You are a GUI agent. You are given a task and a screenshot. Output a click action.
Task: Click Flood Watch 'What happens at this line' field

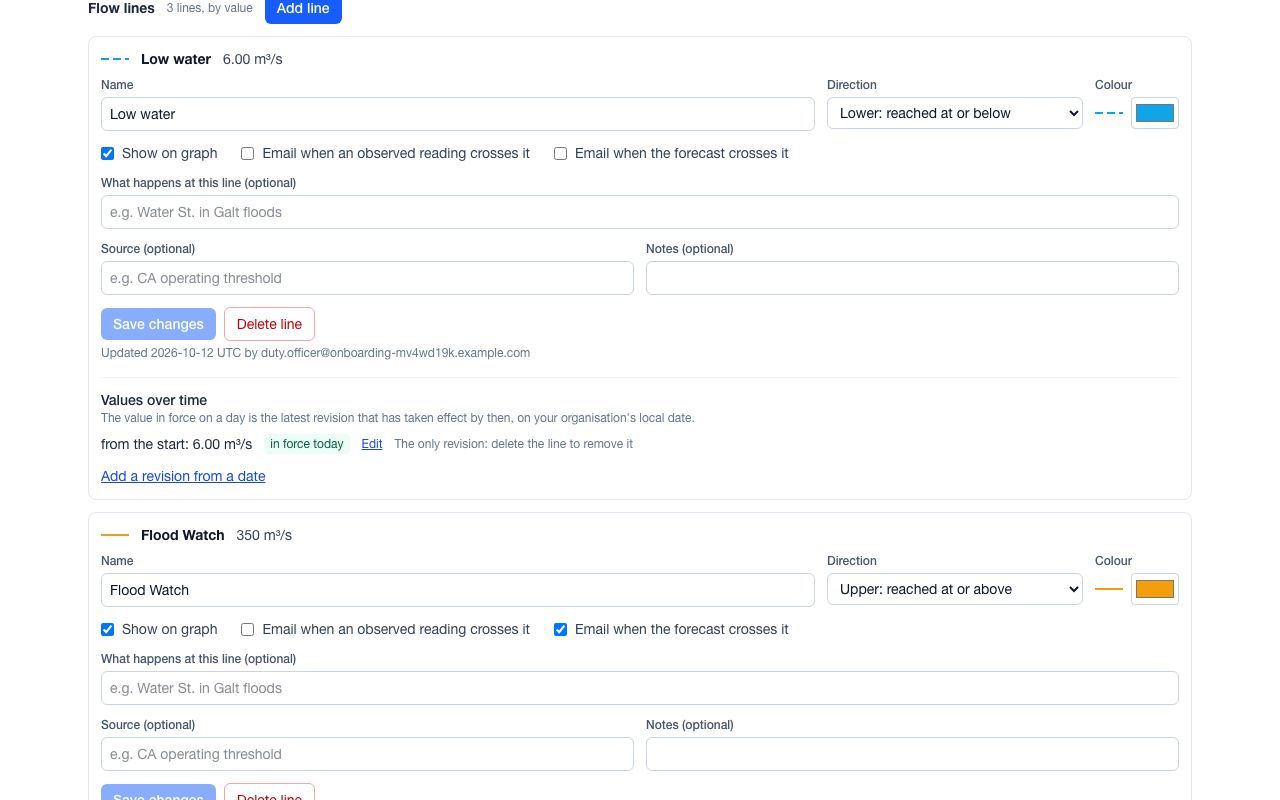pyautogui.click(x=640, y=688)
